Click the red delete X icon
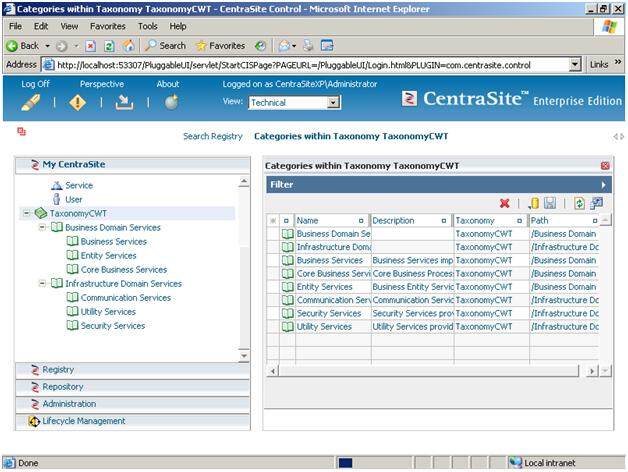 click(x=505, y=204)
